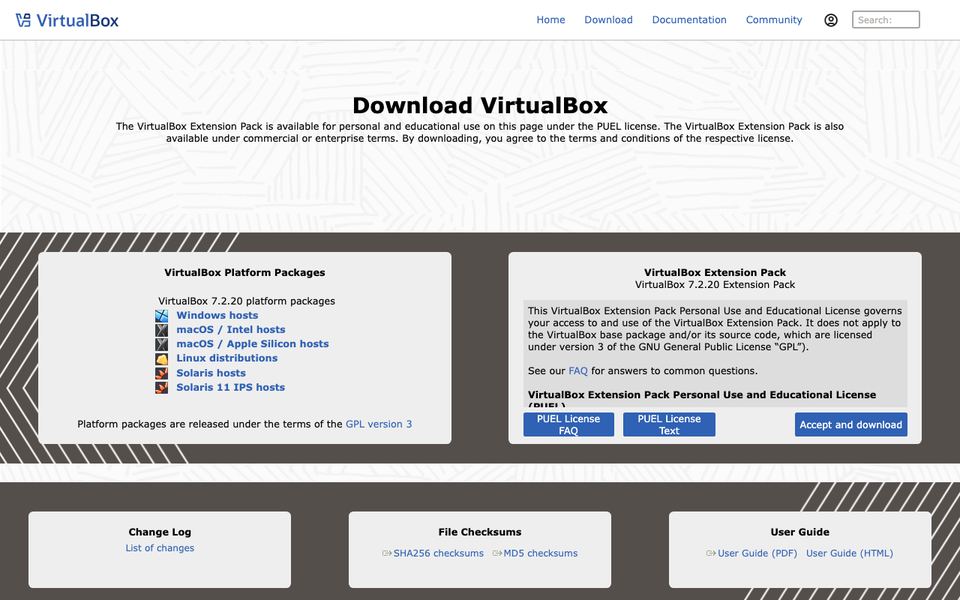Screen dimensions: 960x600
Task: Click the Windows hosts platform icon
Action: pyautogui.click(x=162, y=315)
